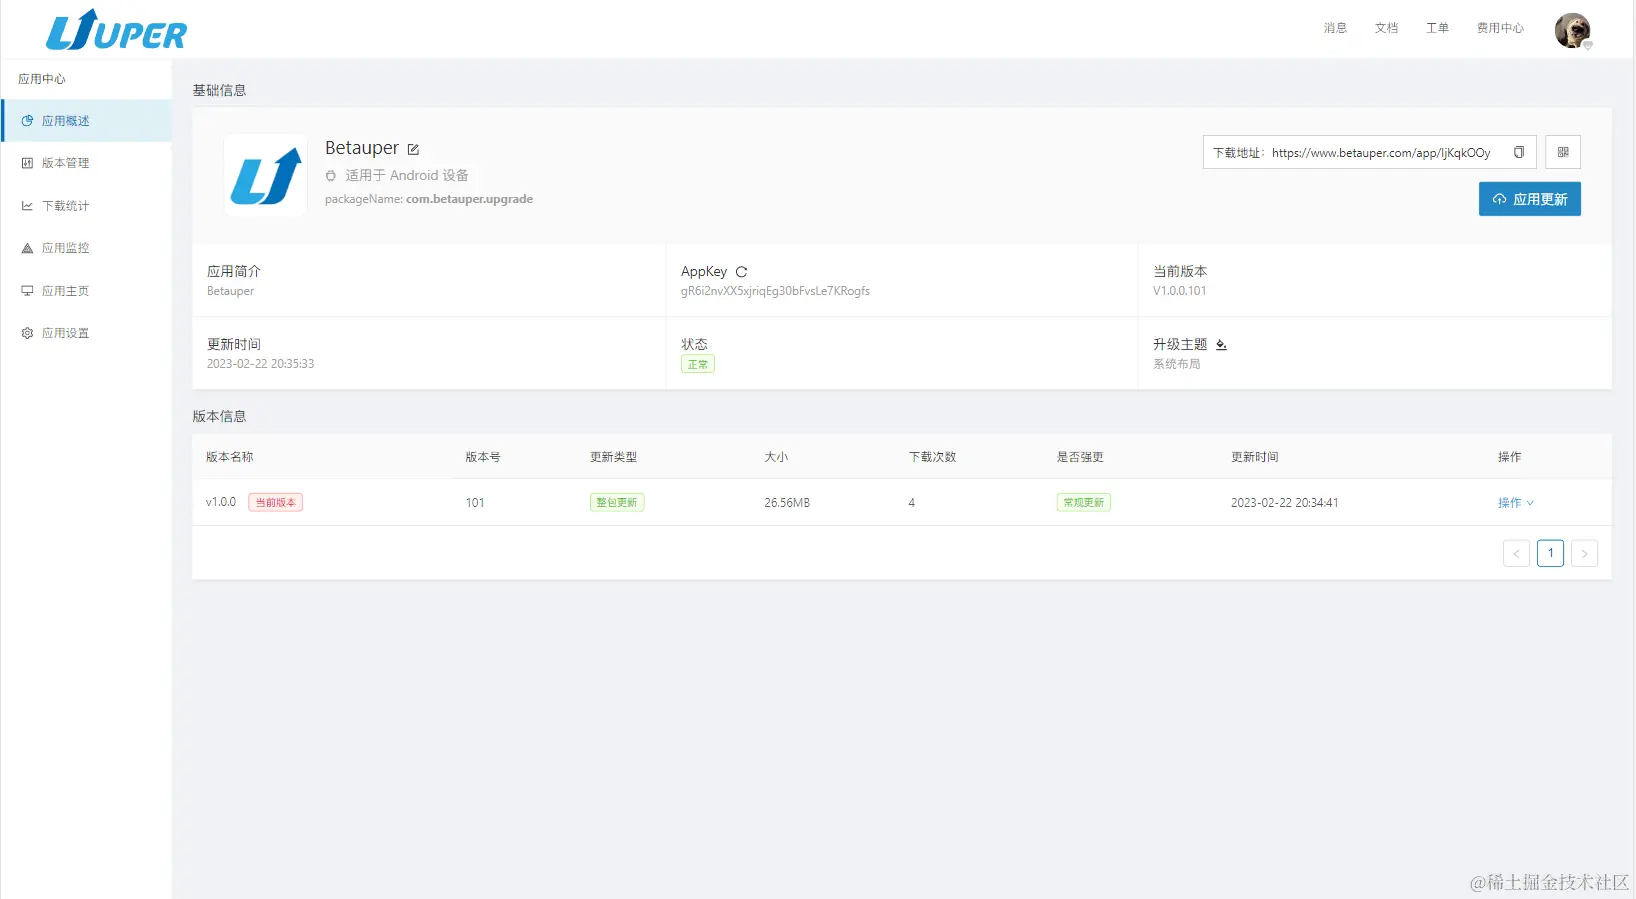Click the 26.56MB size cell
Image resolution: width=1636 pixels, height=899 pixels.
[x=787, y=503]
